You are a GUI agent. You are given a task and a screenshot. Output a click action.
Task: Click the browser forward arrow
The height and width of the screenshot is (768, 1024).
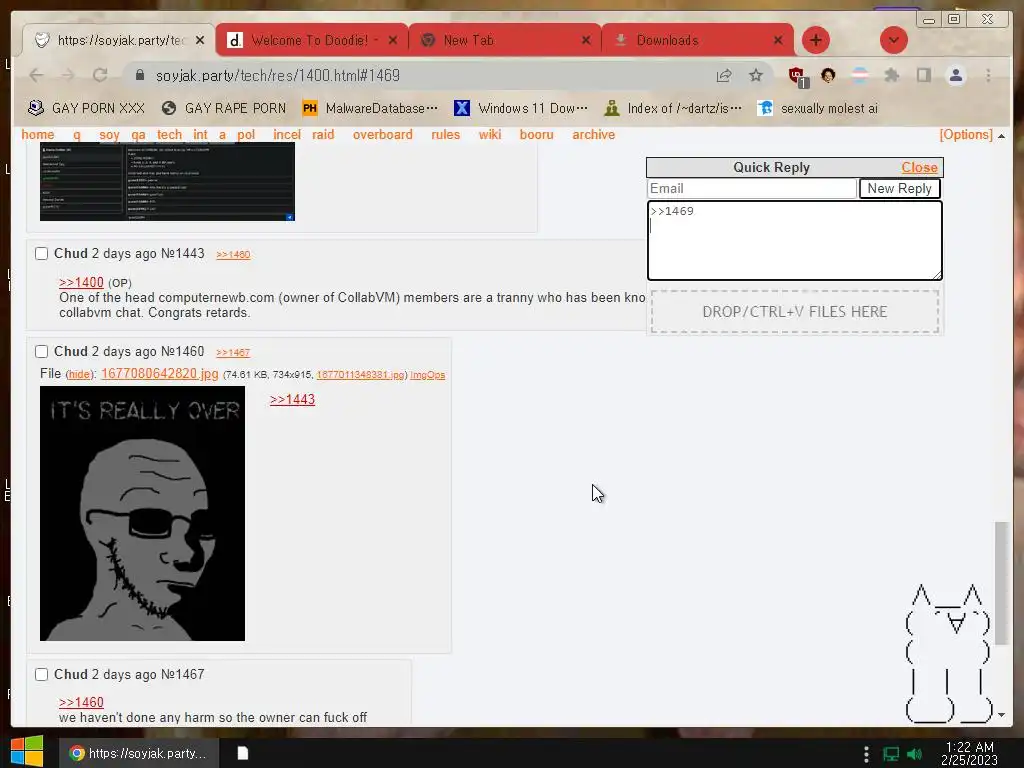[68, 76]
